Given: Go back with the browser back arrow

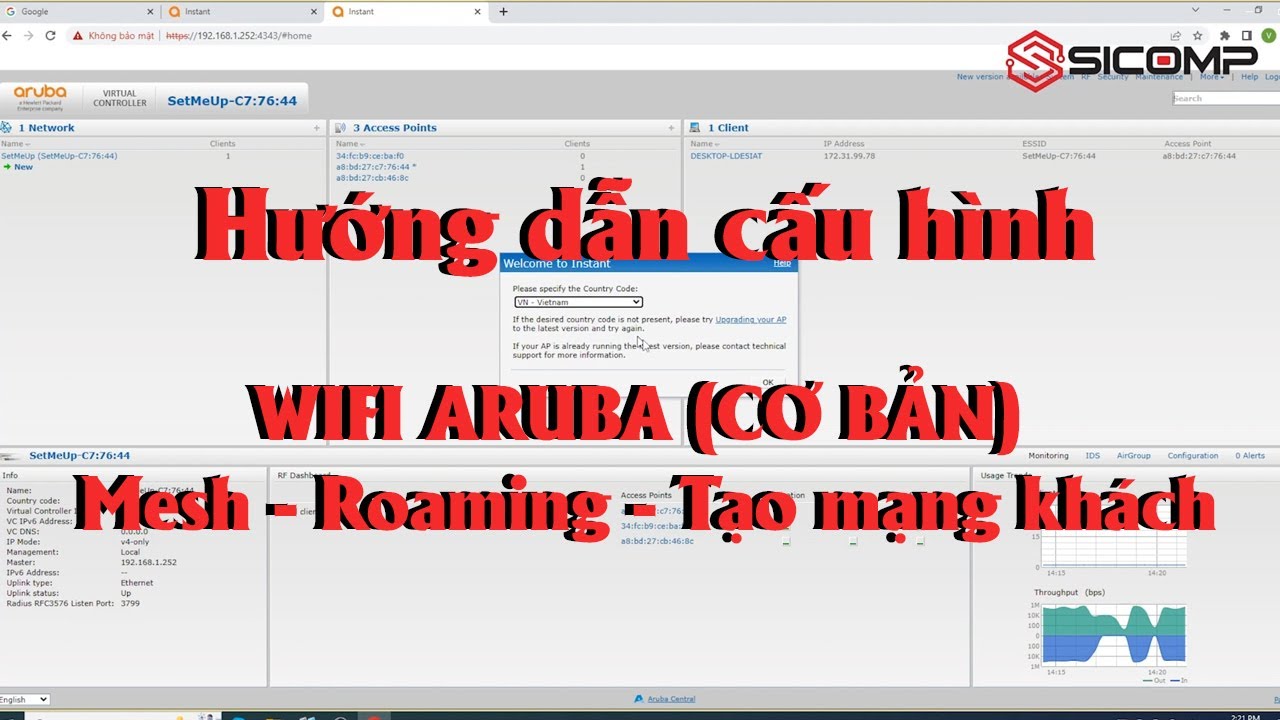Looking at the screenshot, I should tap(8, 35).
